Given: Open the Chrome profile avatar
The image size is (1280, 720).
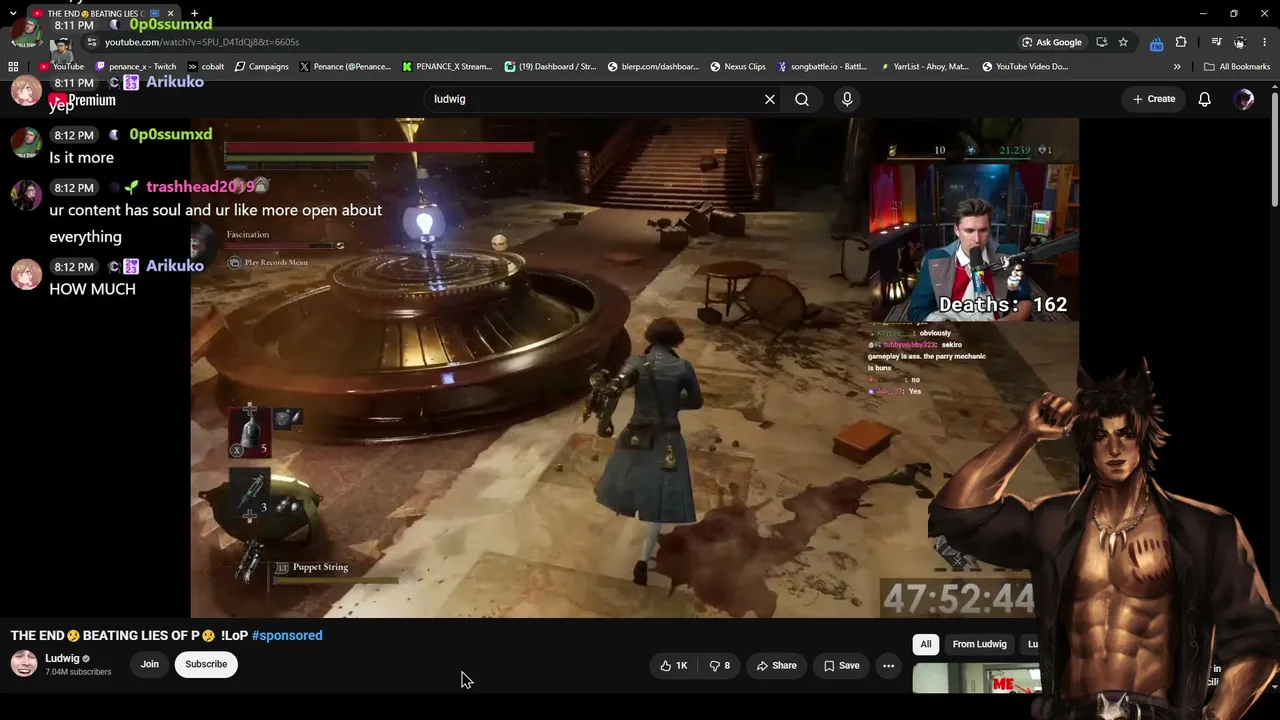Looking at the screenshot, I should (x=1240, y=42).
